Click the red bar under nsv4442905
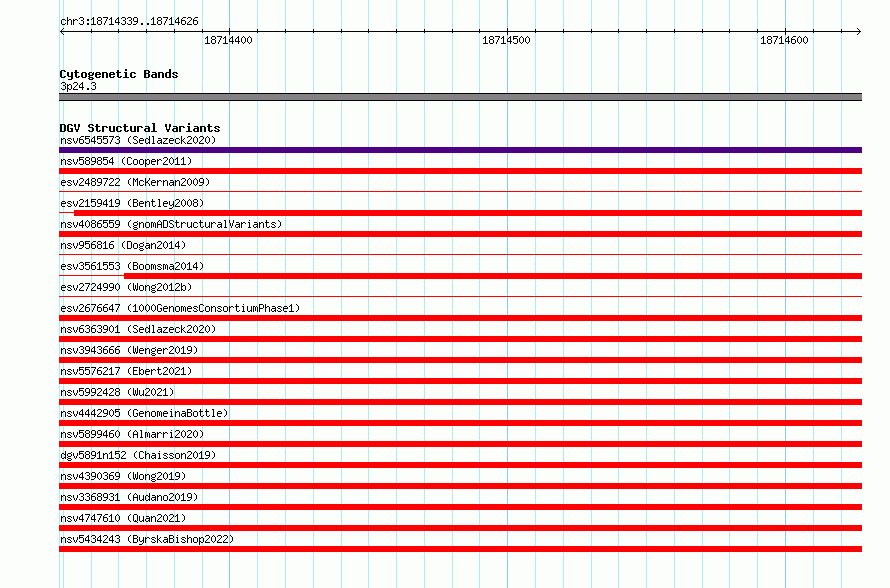Viewport: 890px width, 588px height. 460,423
